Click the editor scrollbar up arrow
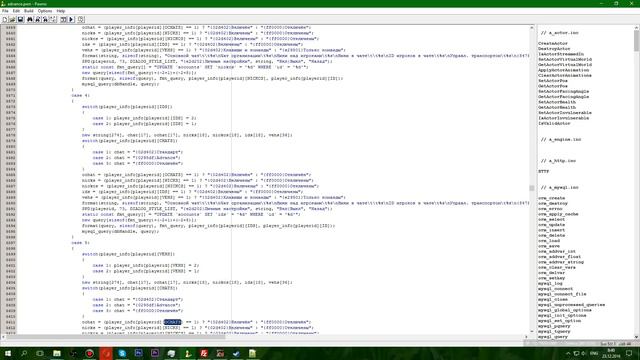 pos(531,27)
